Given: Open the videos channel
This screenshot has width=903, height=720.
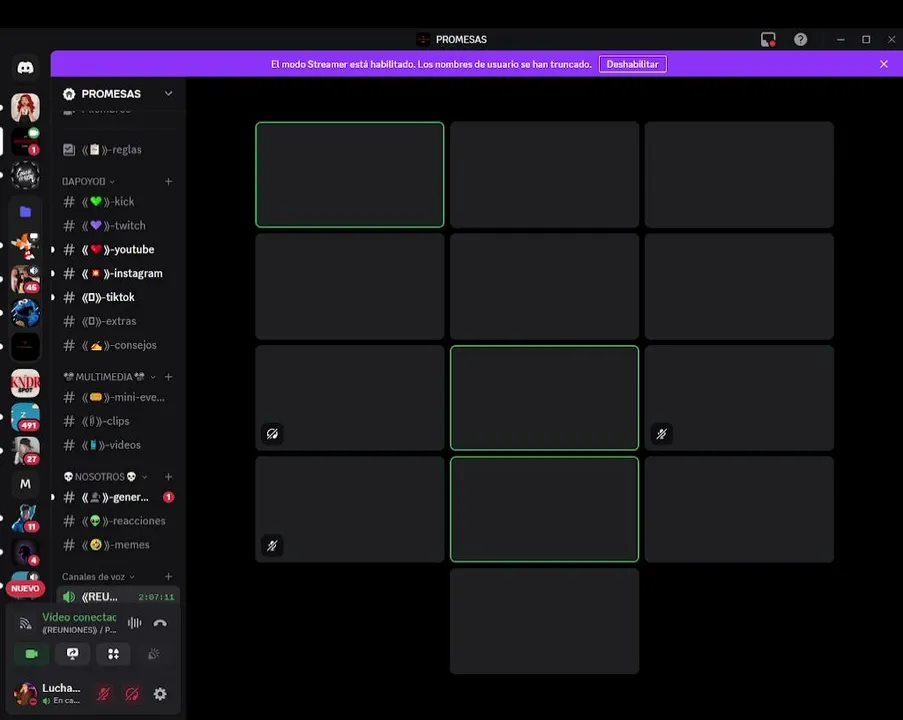Looking at the screenshot, I should coord(117,445).
